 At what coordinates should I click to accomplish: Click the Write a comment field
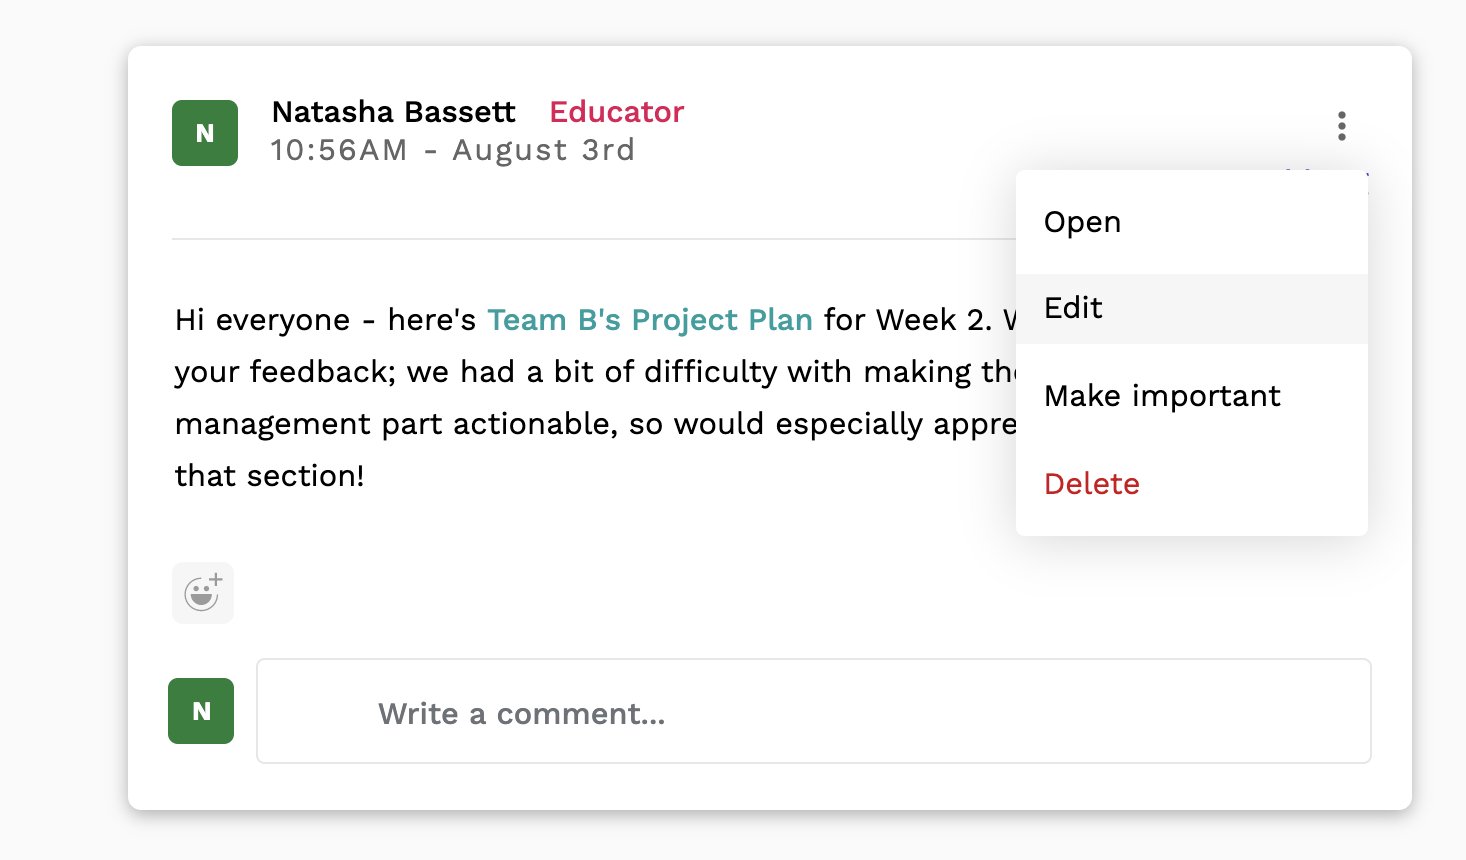(814, 711)
